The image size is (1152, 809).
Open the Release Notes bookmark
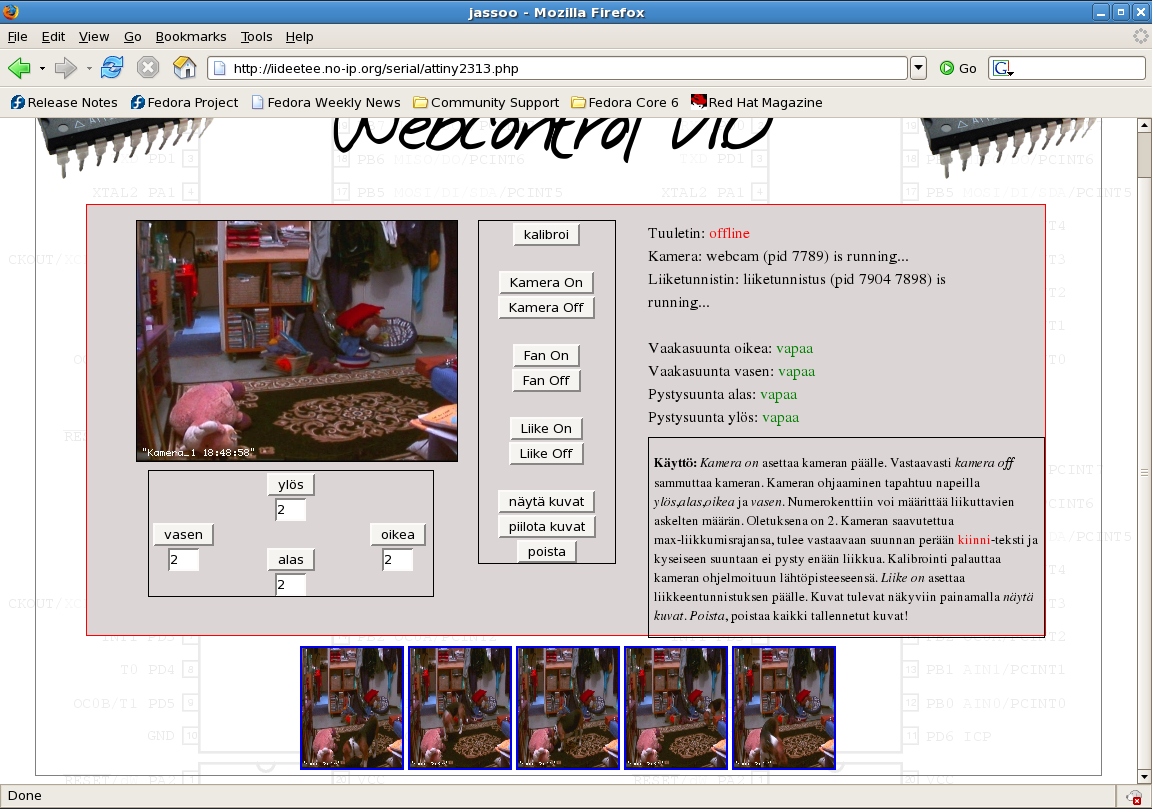click(x=64, y=102)
